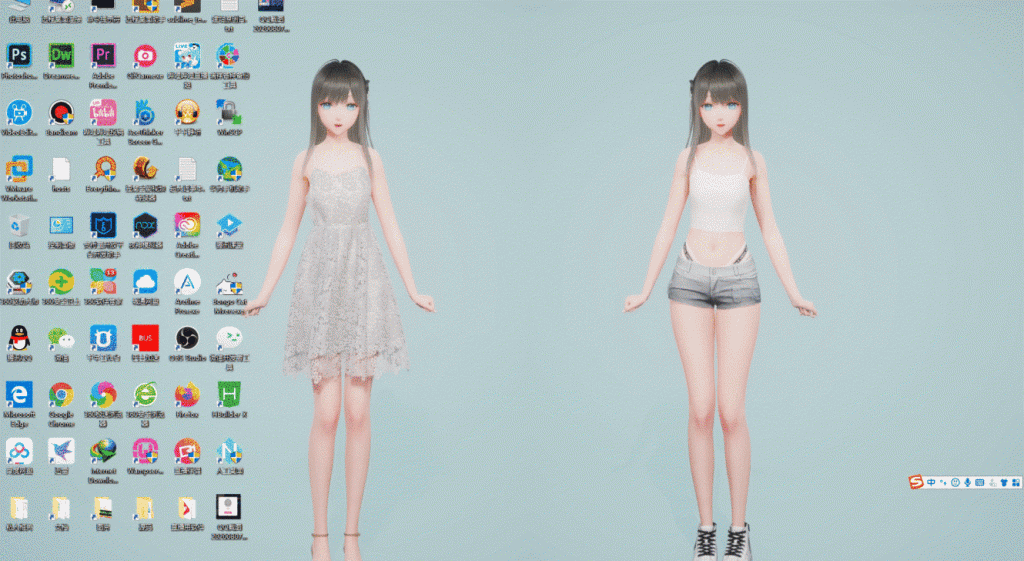Select the Photoshop desktop shortcut
The width and height of the screenshot is (1024, 561).
click(x=19, y=56)
